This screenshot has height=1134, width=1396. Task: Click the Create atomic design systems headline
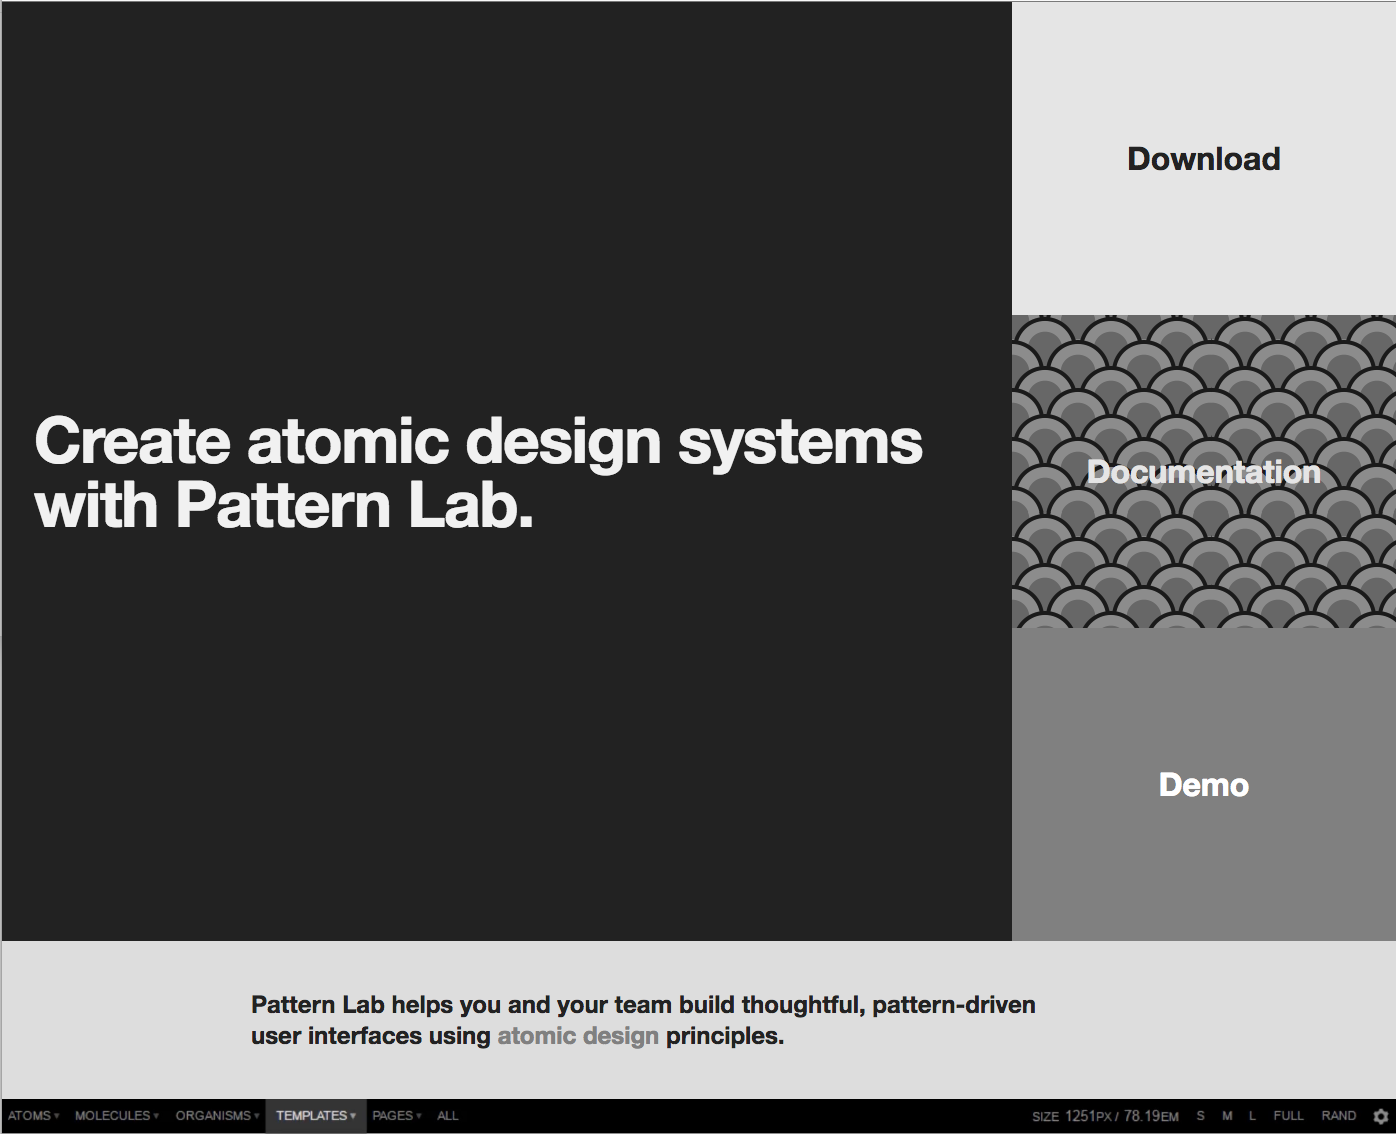478,473
